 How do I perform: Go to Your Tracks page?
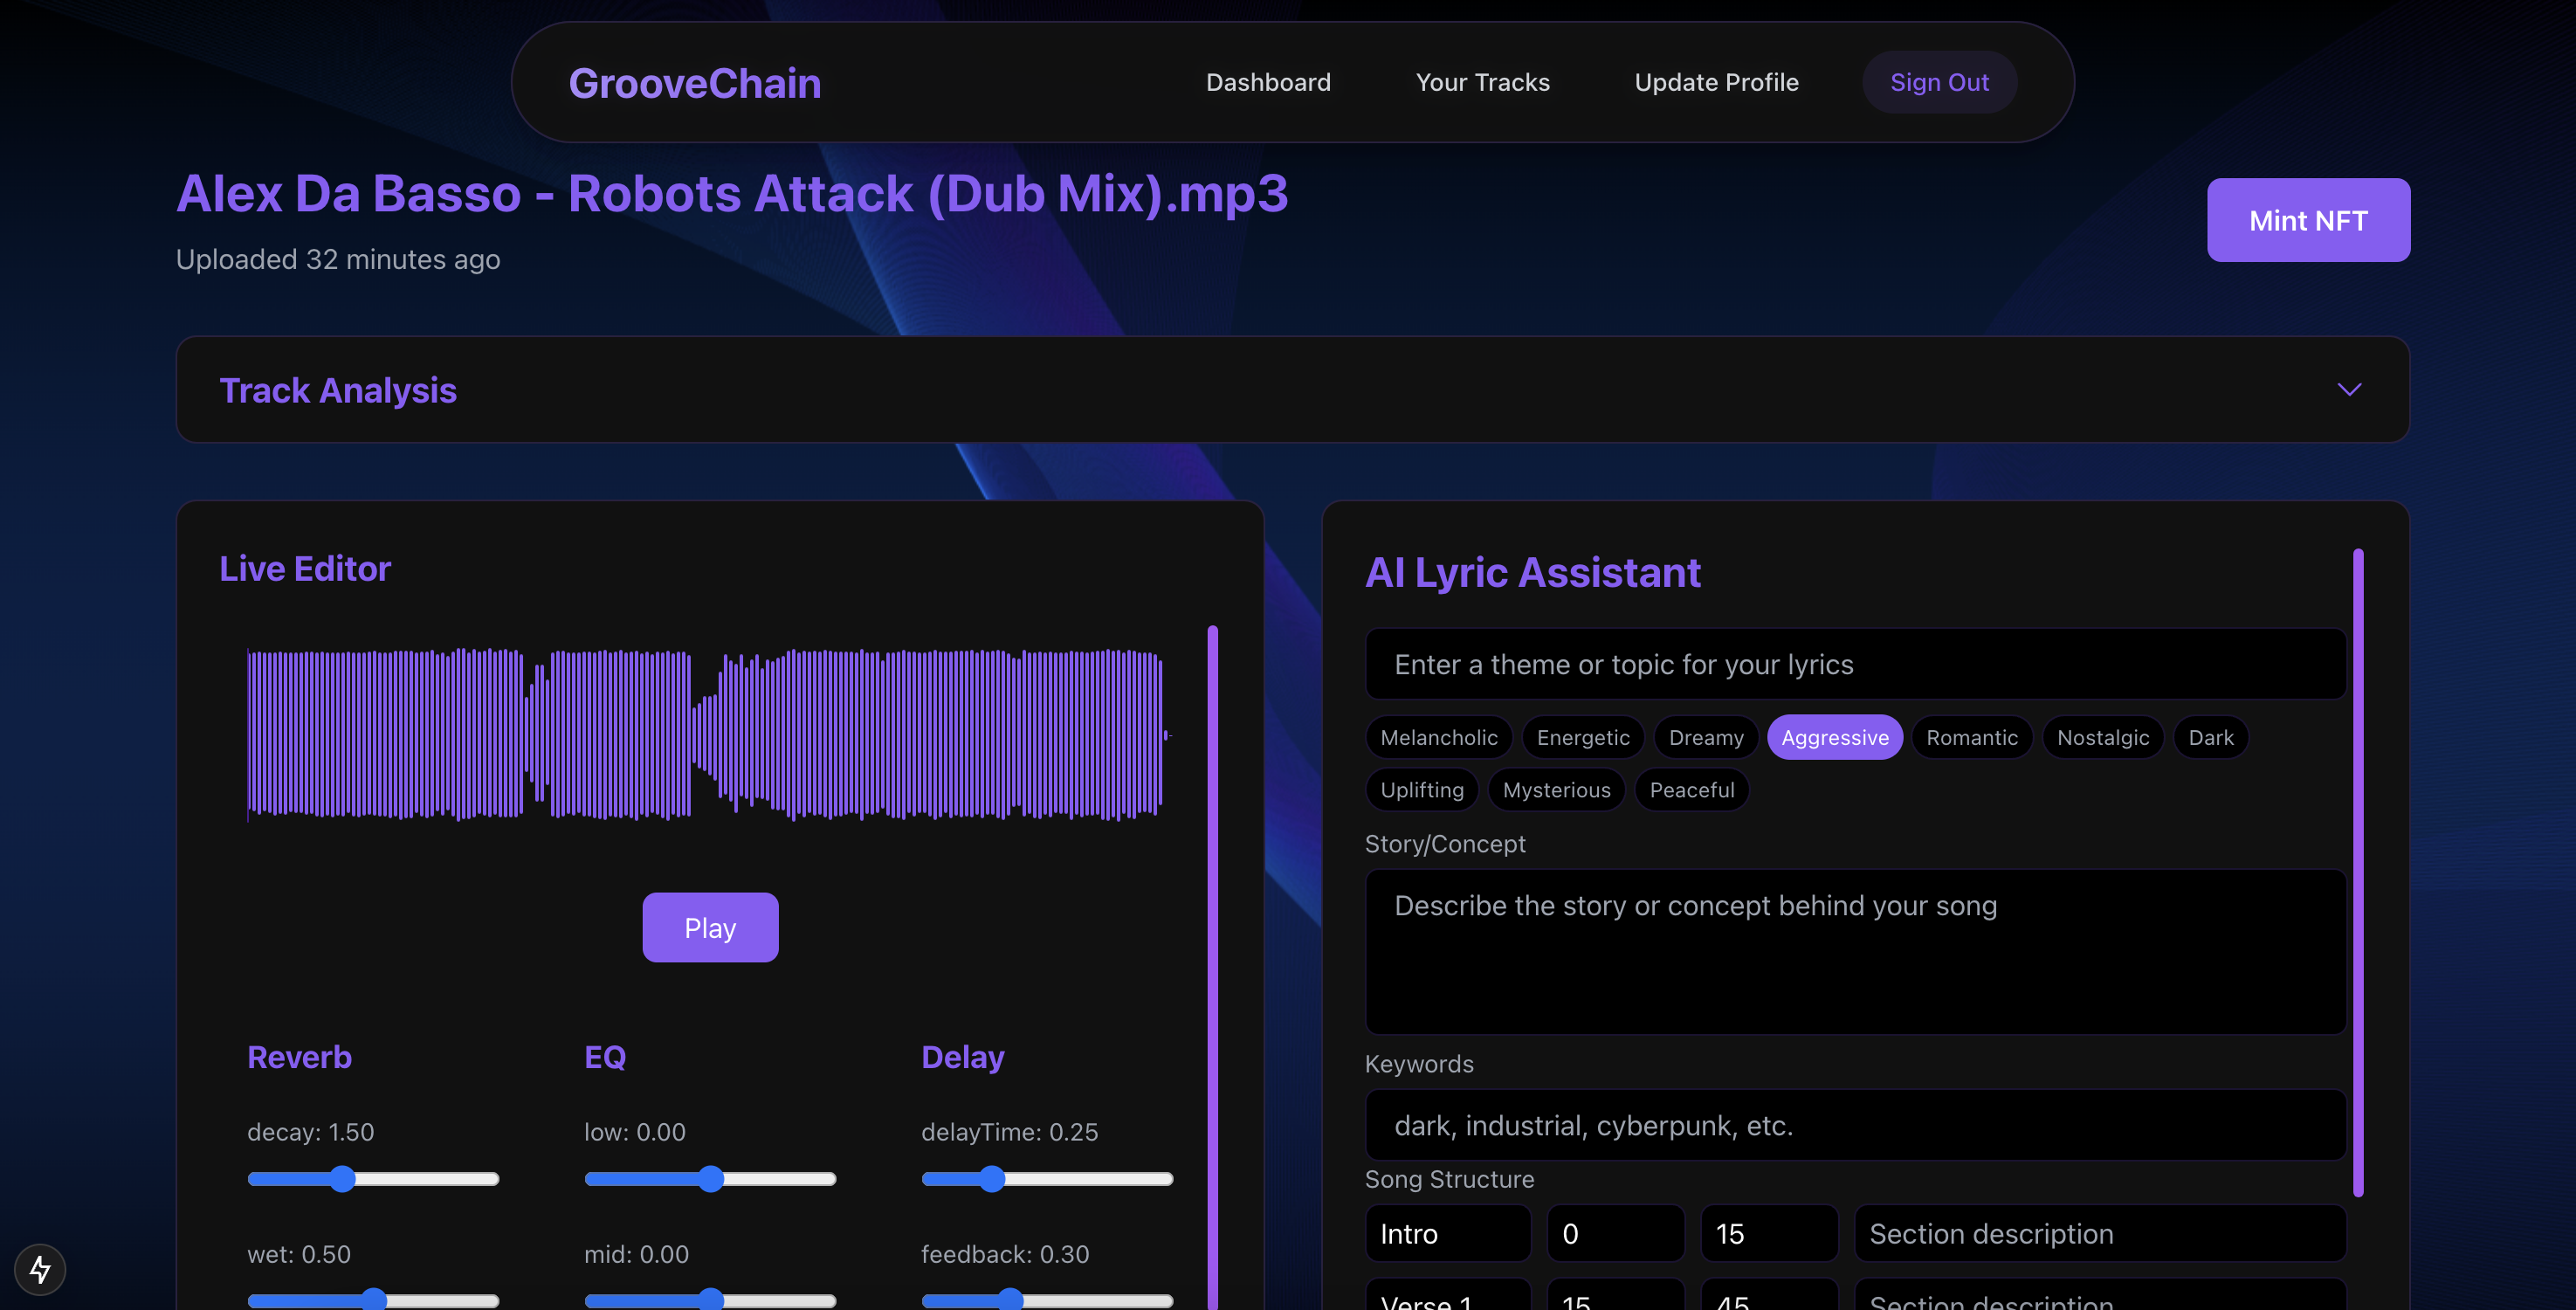click(x=1482, y=82)
